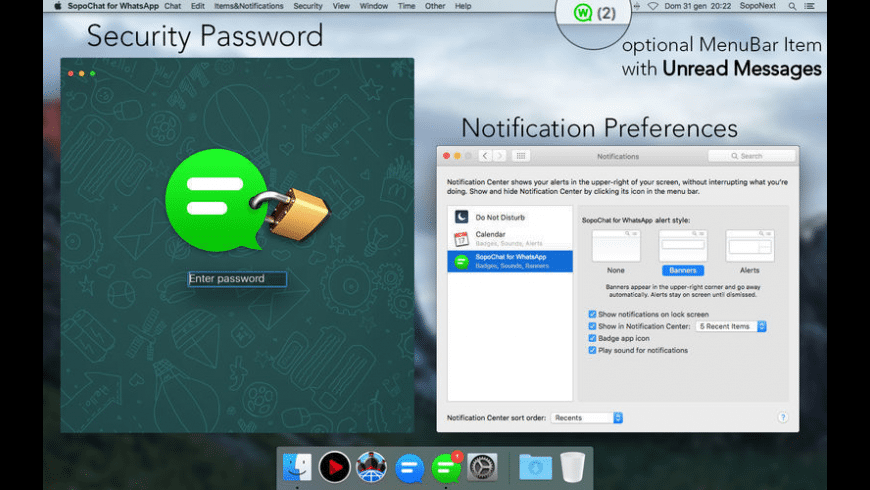Open the red play button app in dock

click(335, 467)
